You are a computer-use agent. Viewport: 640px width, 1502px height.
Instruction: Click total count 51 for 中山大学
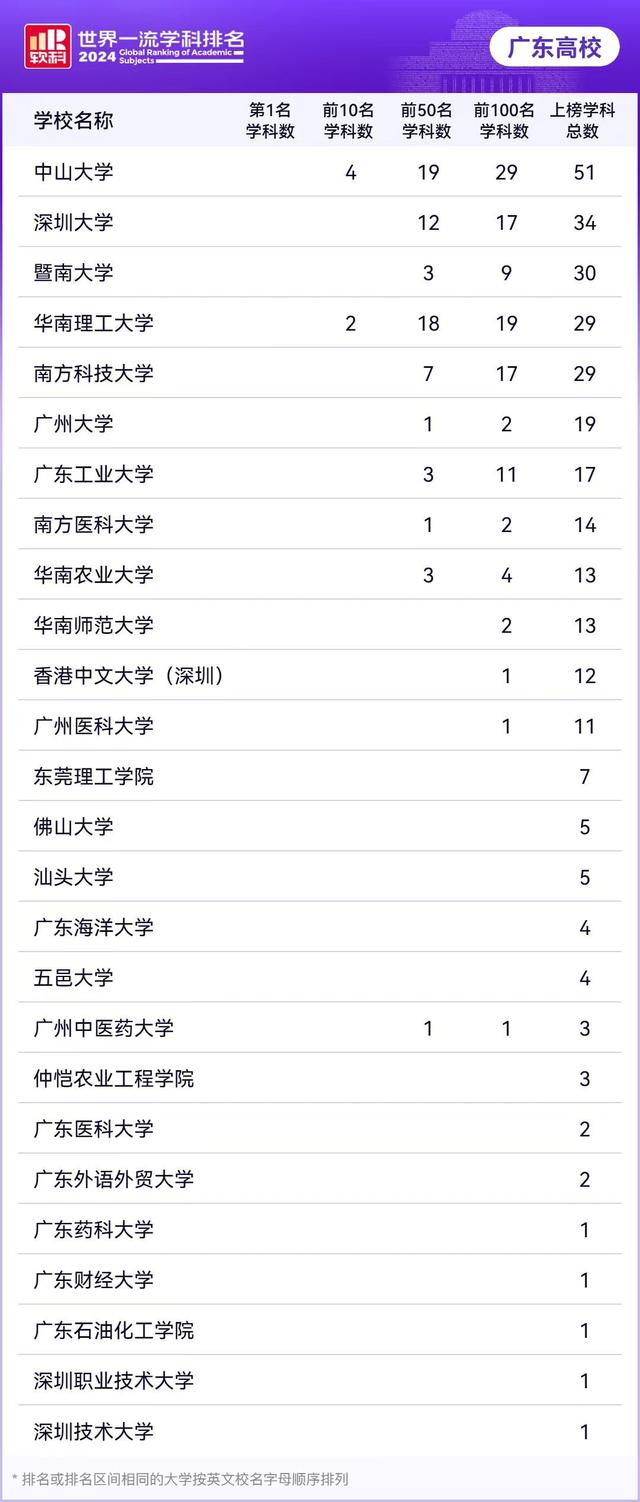tap(585, 172)
